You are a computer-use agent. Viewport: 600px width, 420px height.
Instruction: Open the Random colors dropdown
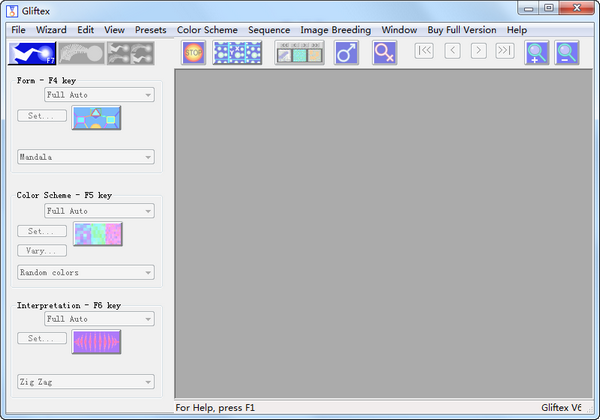[86, 272]
